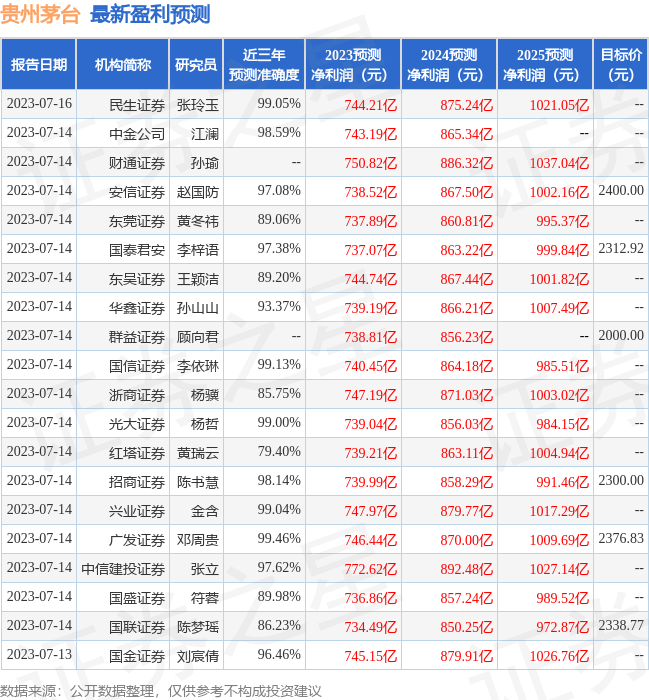Click 2024 profit value 875.24亿
The height and width of the screenshot is (700, 649).
point(466,105)
